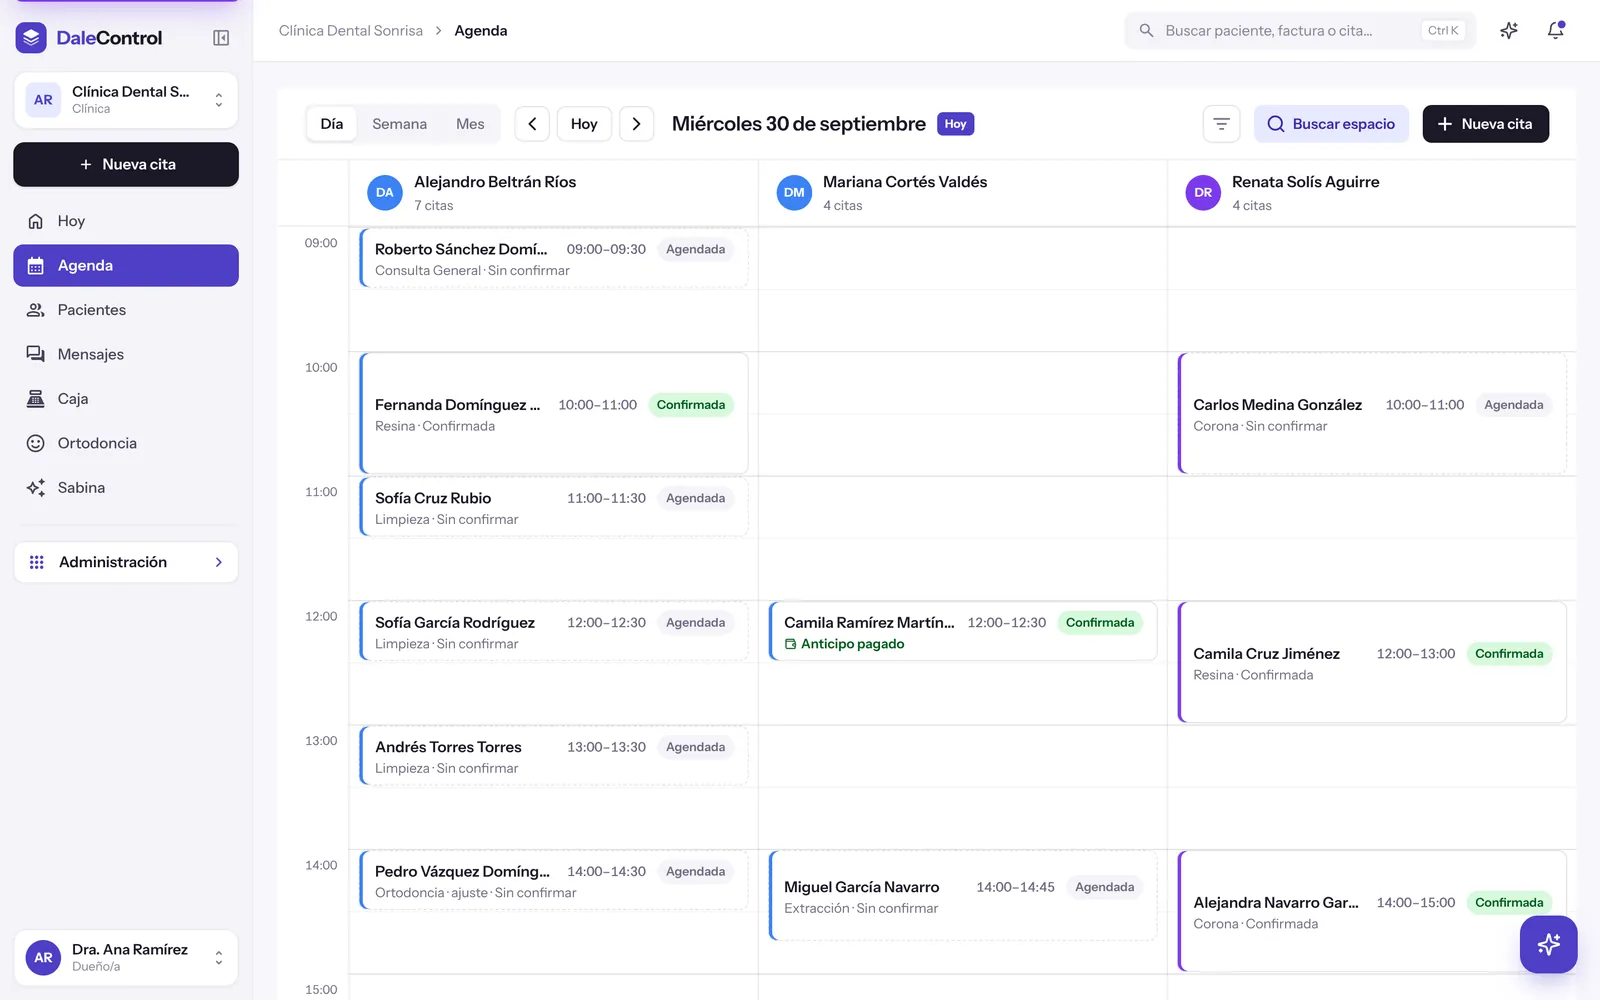Open Pedro Vázquez 14:00 appointment
This screenshot has width=1600, height=1000.
(554, 881)
